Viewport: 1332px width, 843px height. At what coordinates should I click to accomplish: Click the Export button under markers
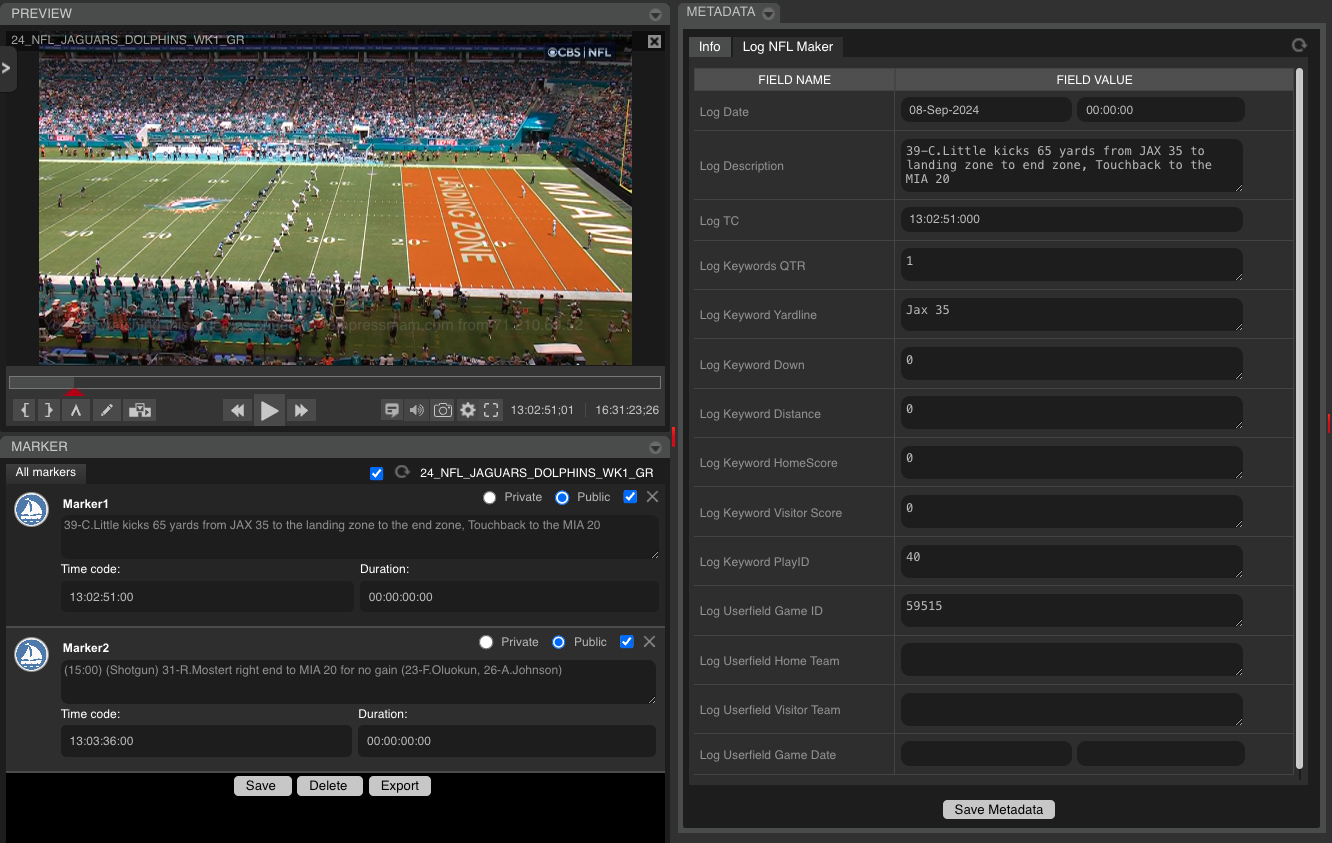(x=400, y=786)
